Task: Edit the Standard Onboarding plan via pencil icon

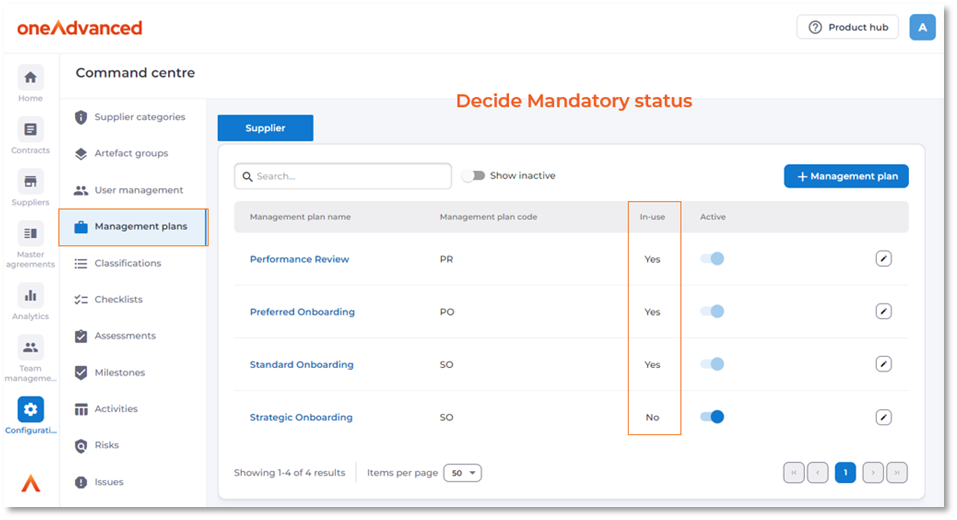Action: click(x=883, y=364)
